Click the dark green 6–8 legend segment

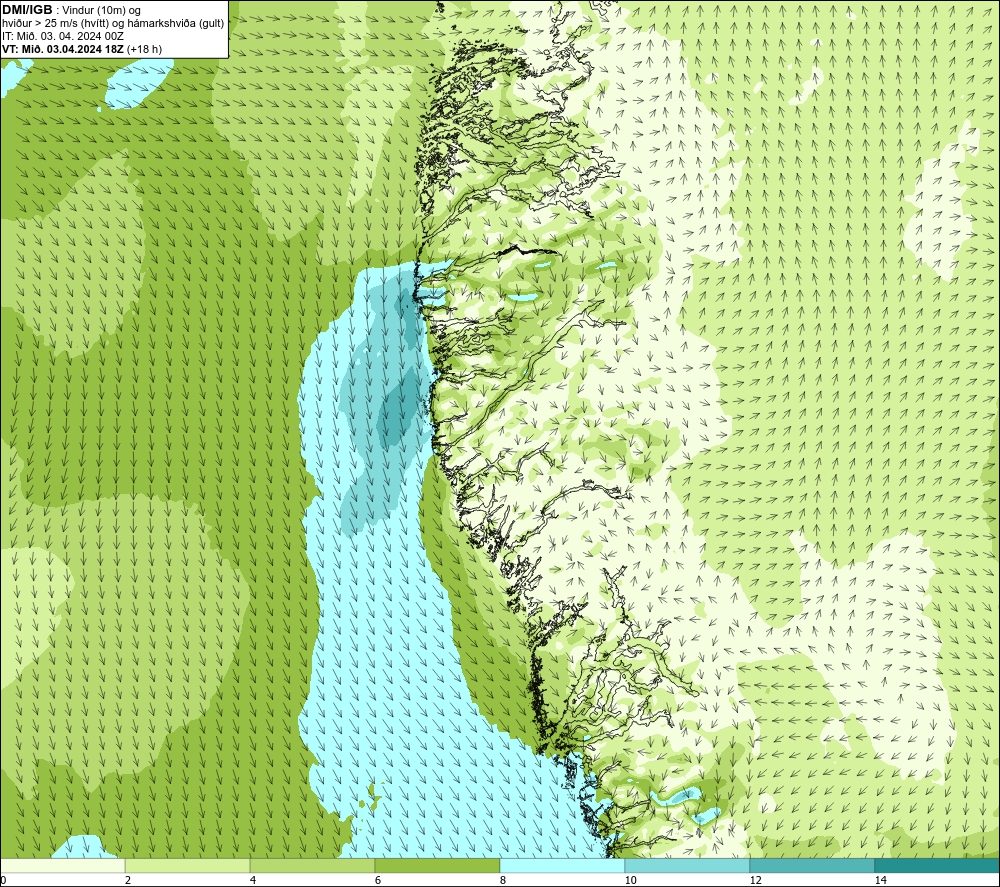tap(438, 866)
